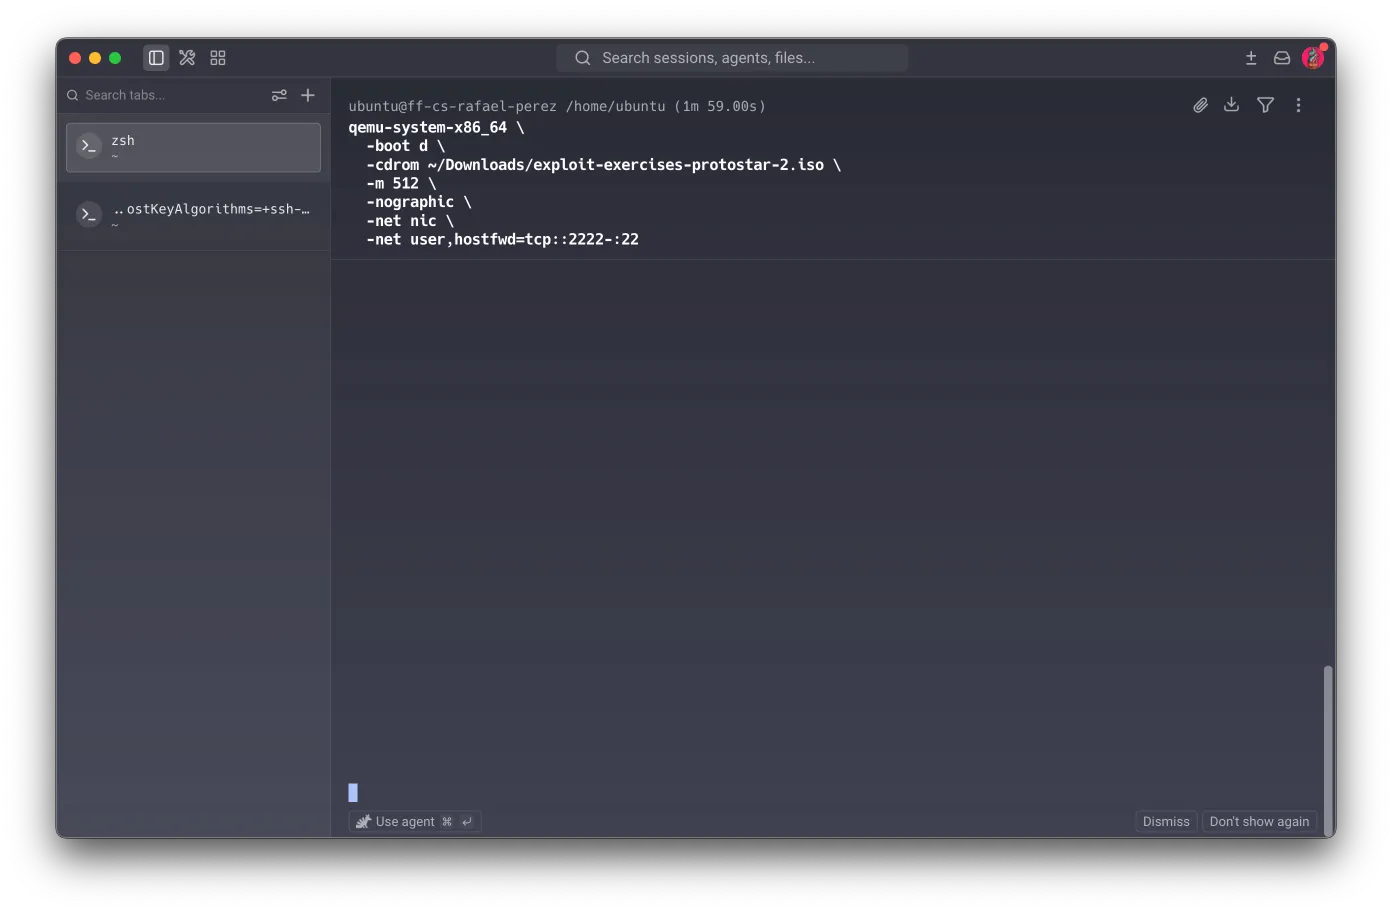
Task: Click the -boot d option line
Action: (405, 146)
